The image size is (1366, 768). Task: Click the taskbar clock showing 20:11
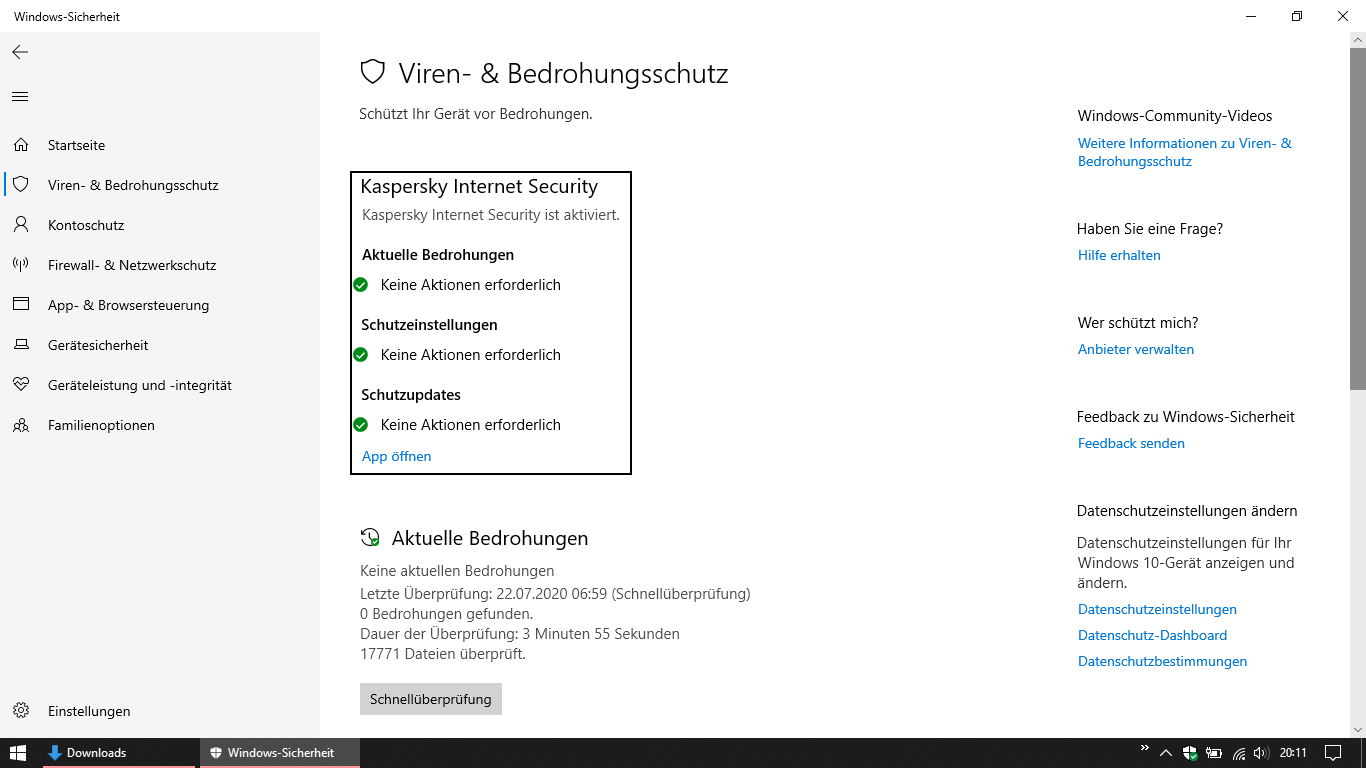tap(1293, 753)
